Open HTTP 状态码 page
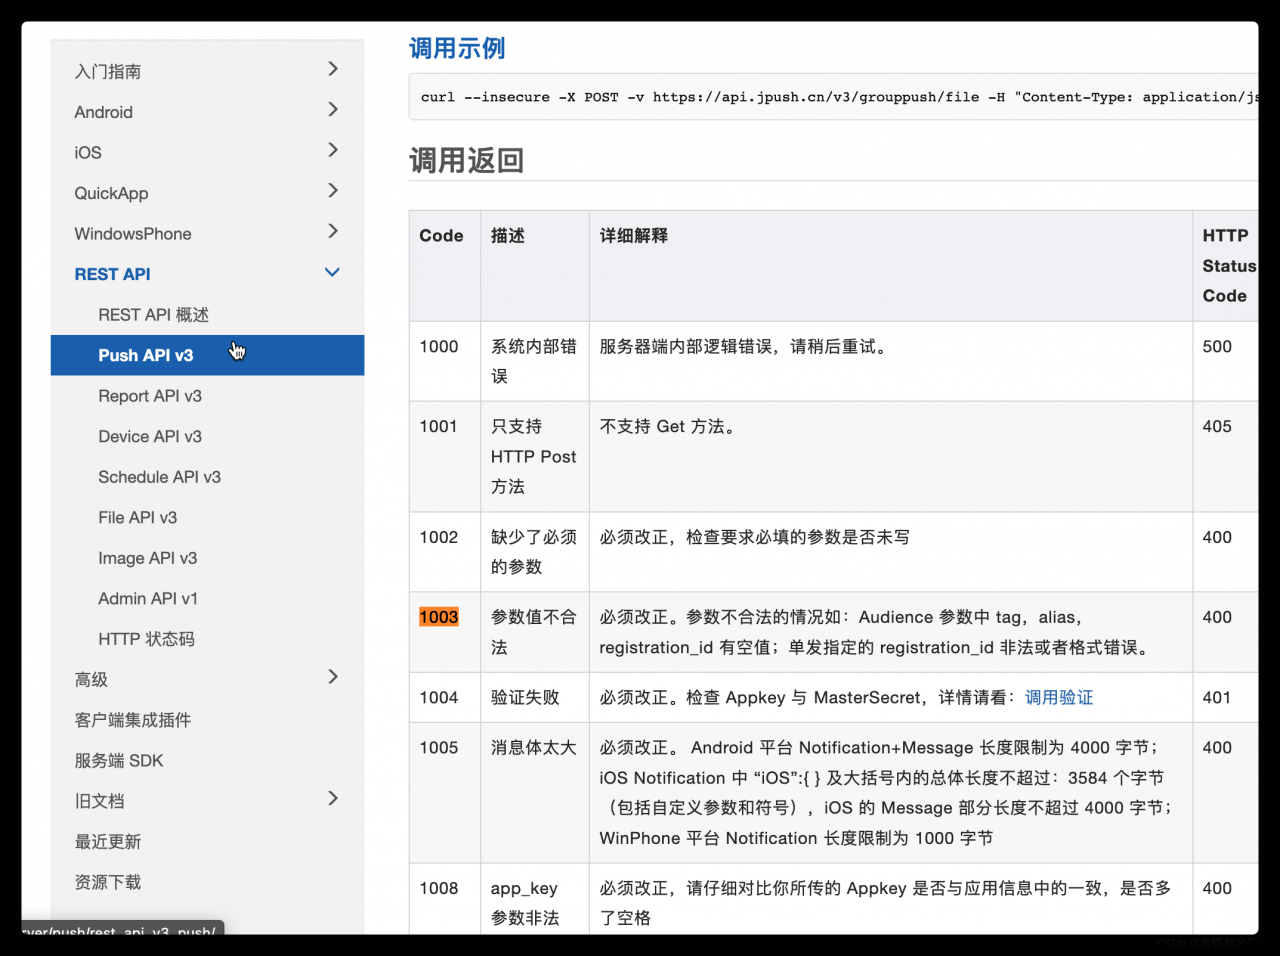Screen dimensions: 1280x956 click(x=146, y=639)
